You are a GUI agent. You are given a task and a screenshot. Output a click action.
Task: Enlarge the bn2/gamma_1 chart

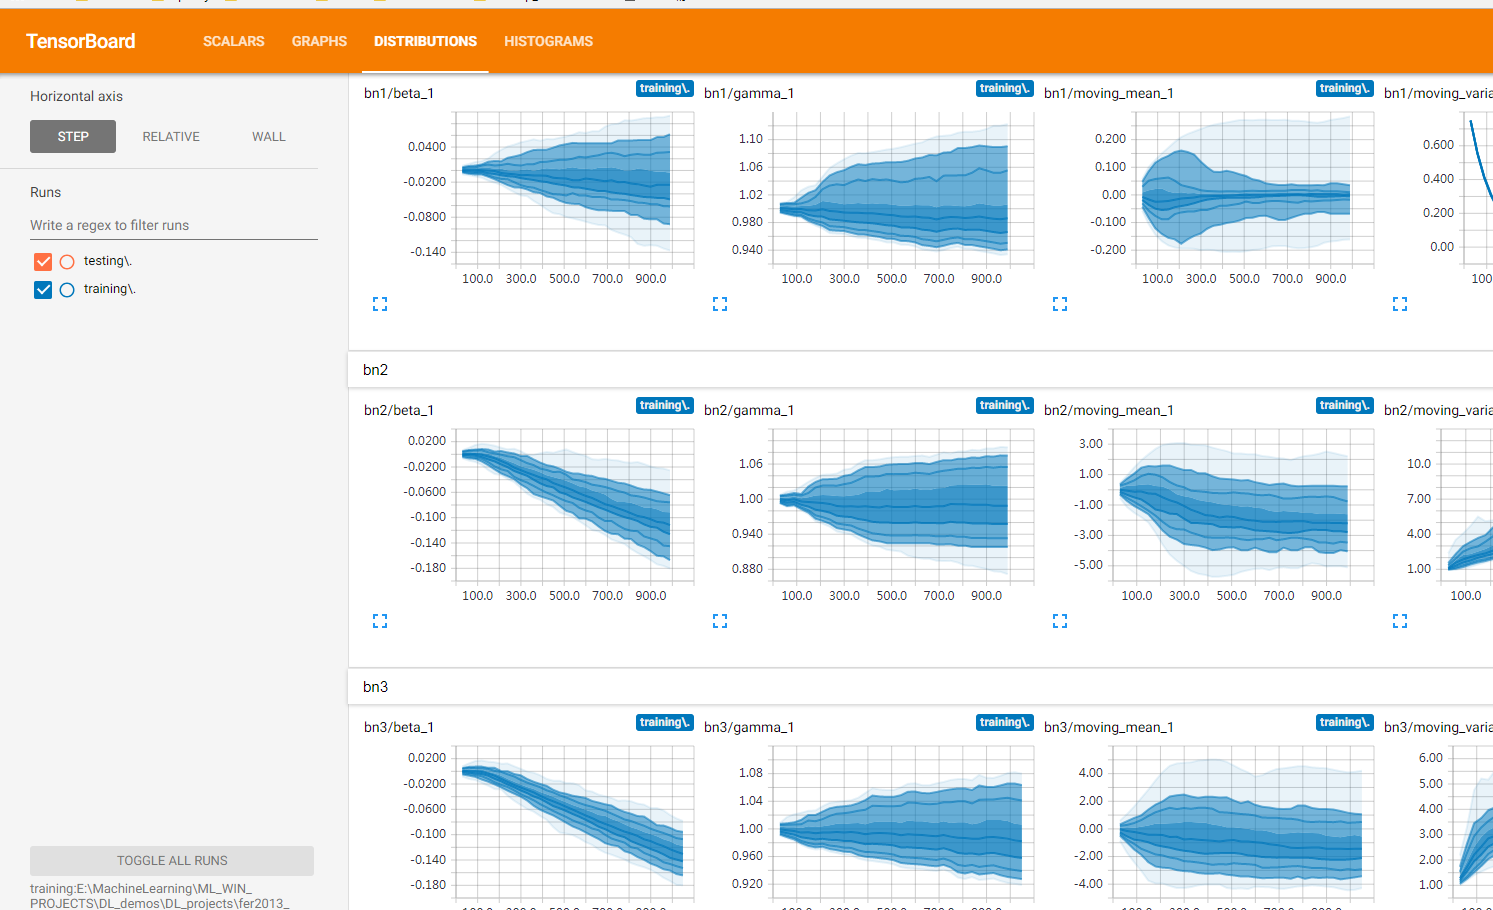[719, 620]
